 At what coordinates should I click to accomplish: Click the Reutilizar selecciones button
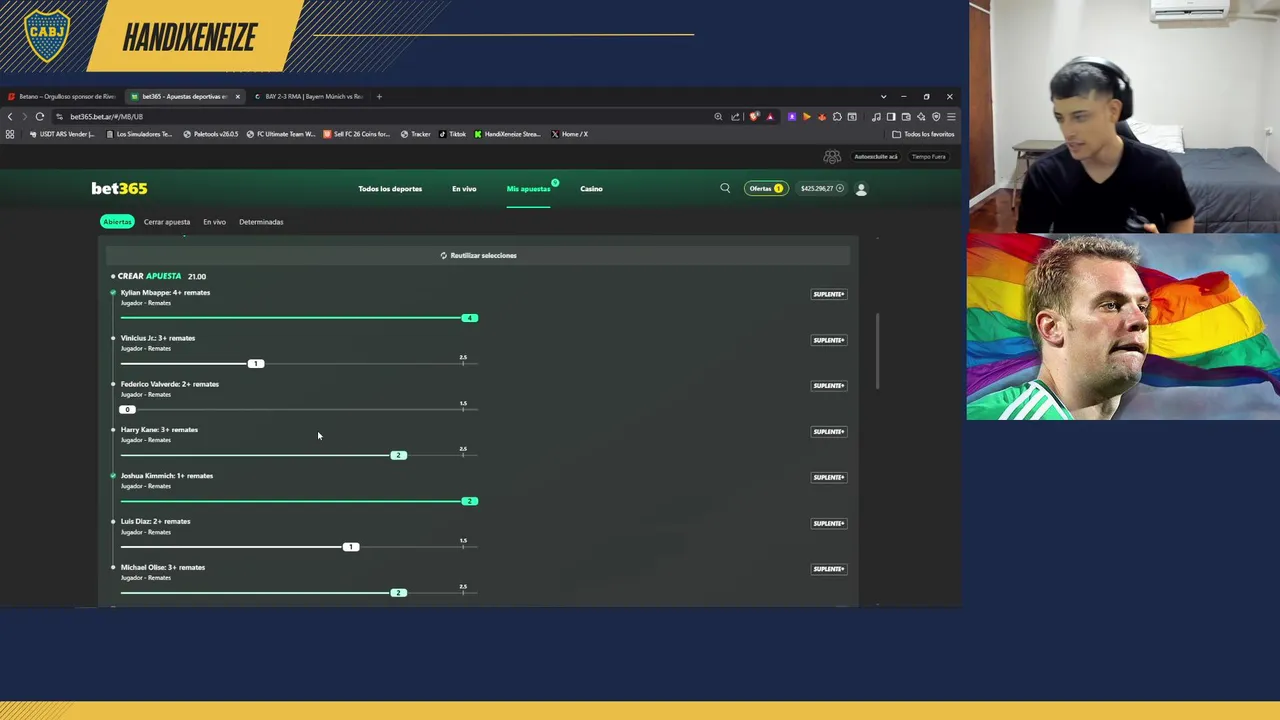pos(478,255)
